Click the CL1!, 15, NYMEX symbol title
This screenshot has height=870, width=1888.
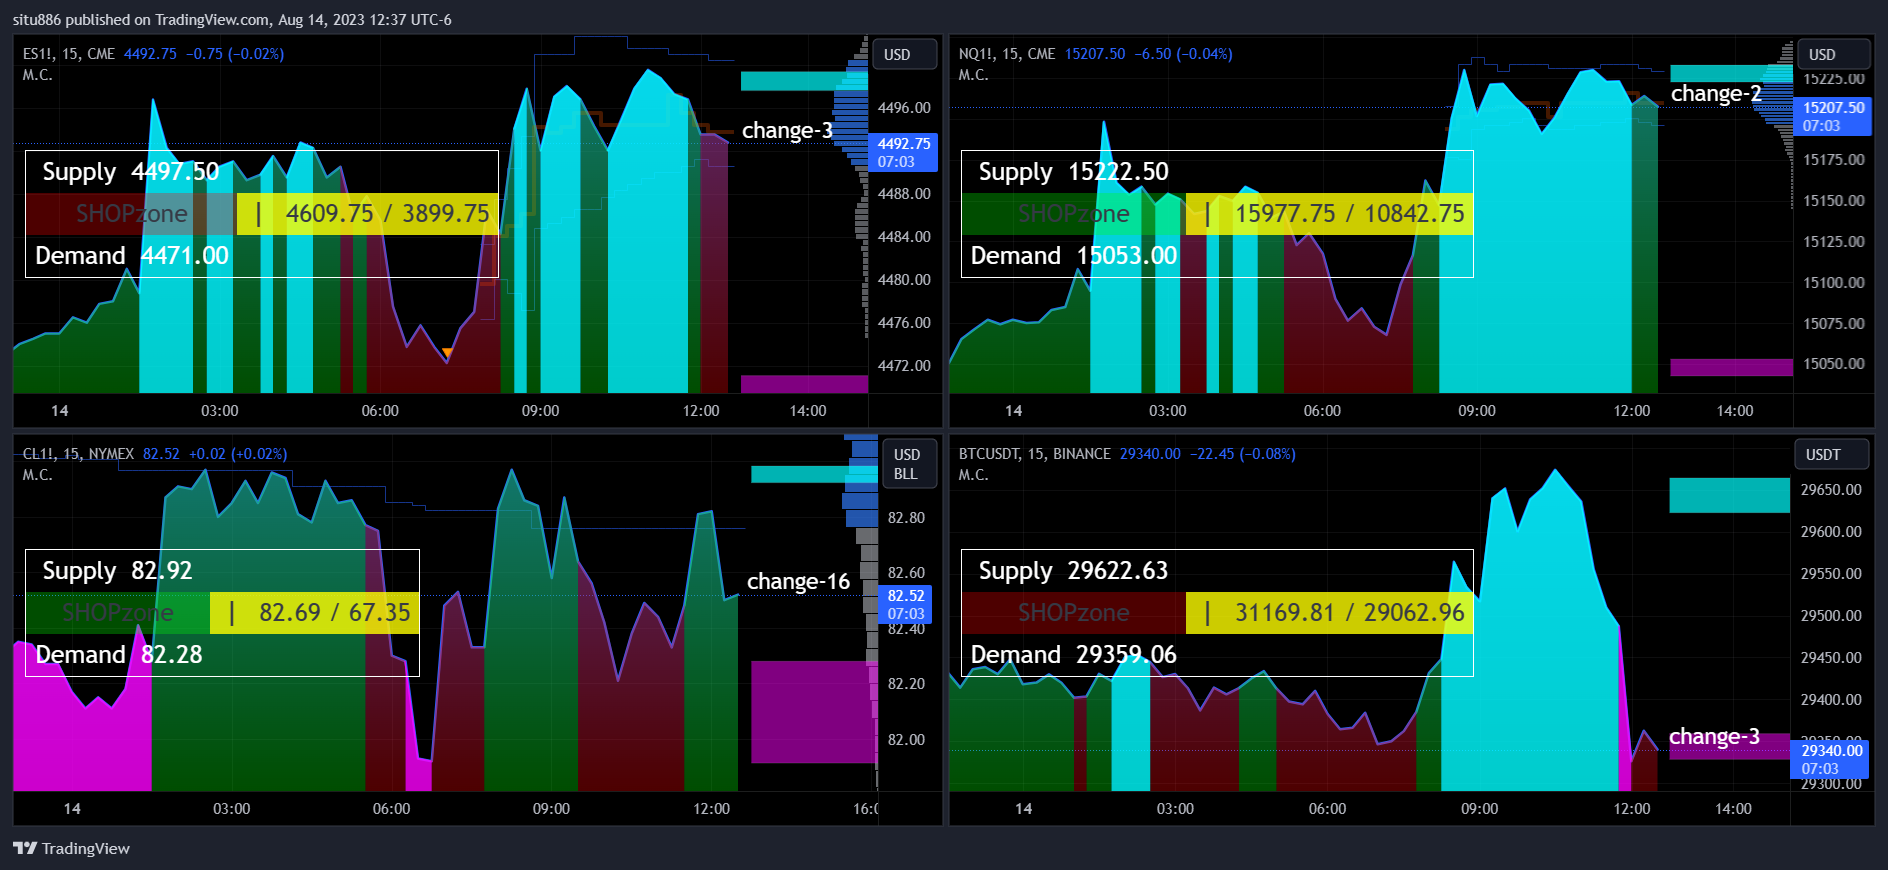pyautogui.click(x=78, y=454)
